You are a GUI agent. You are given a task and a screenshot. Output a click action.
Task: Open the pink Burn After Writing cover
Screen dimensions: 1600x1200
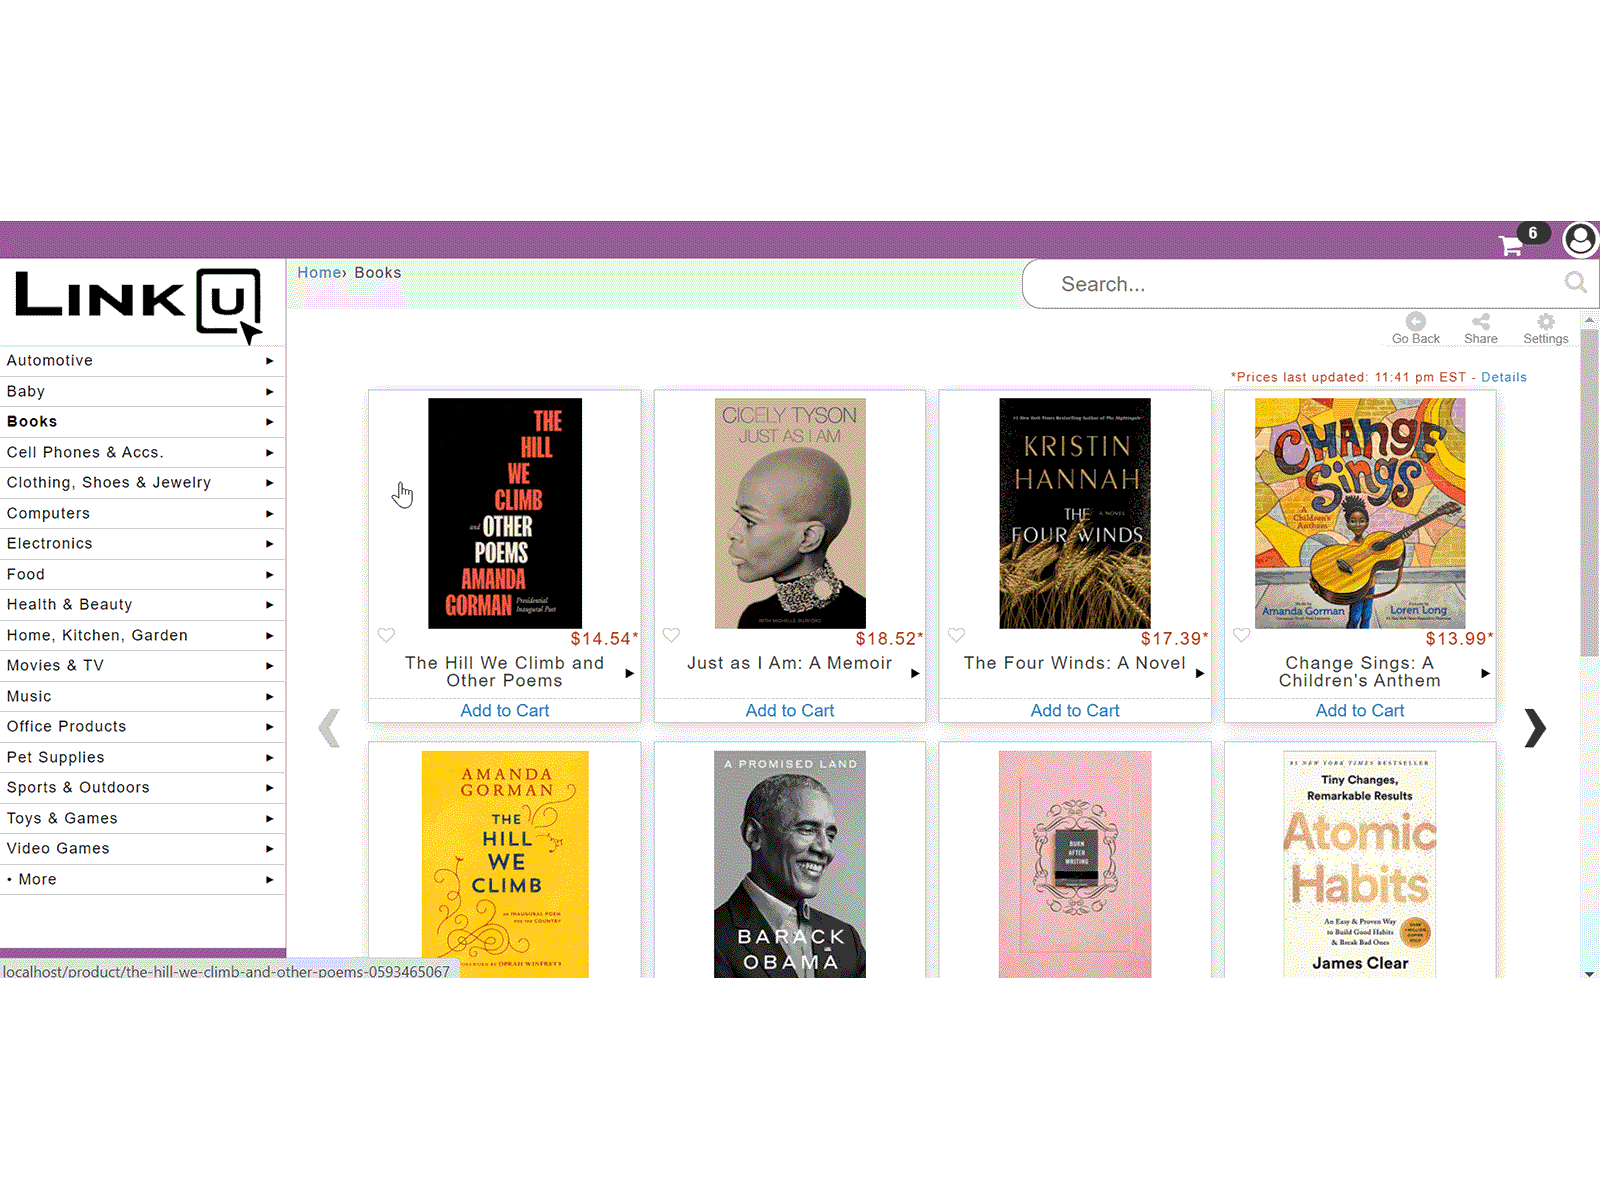1075,864
